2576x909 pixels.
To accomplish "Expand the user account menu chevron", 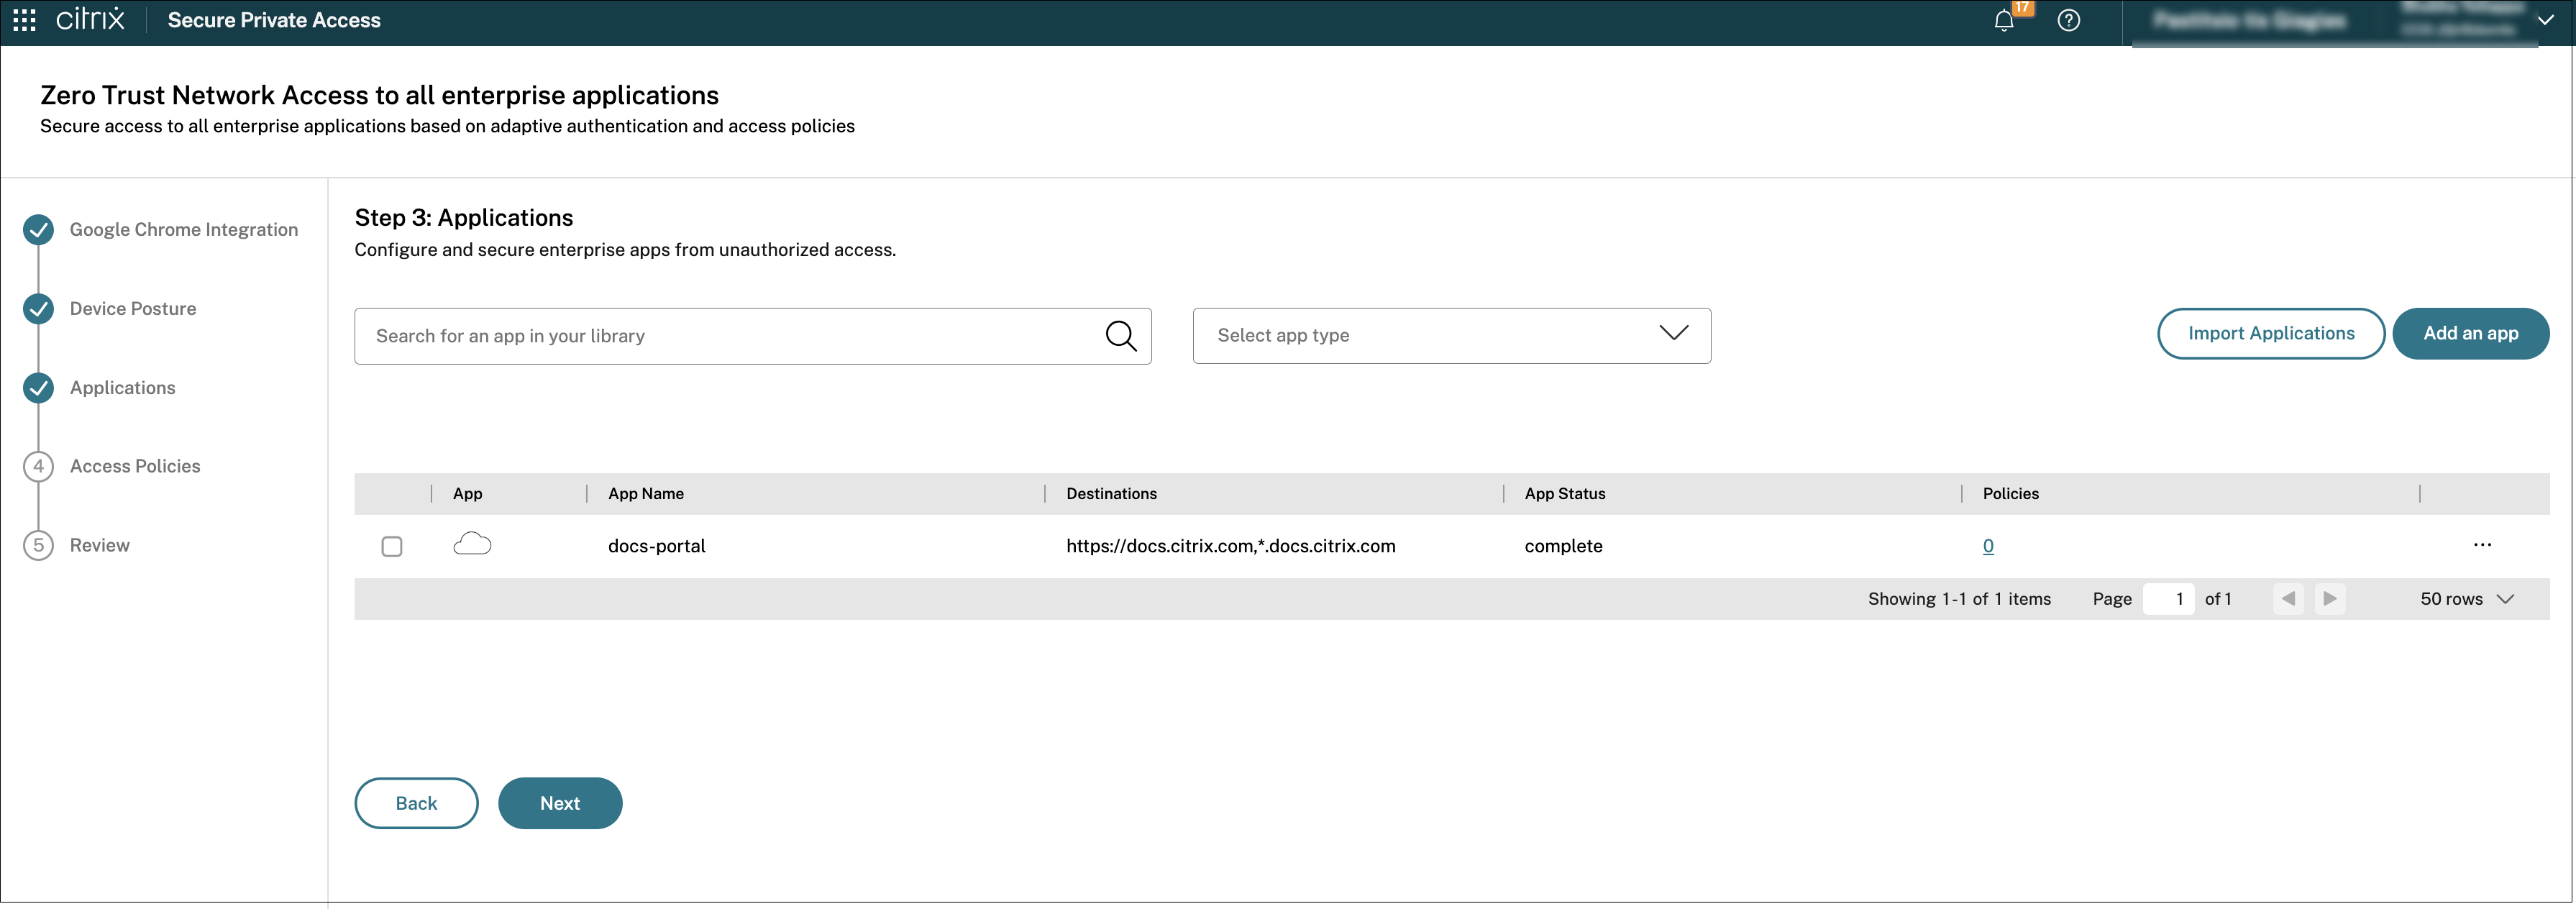I will coord(2545,20).
